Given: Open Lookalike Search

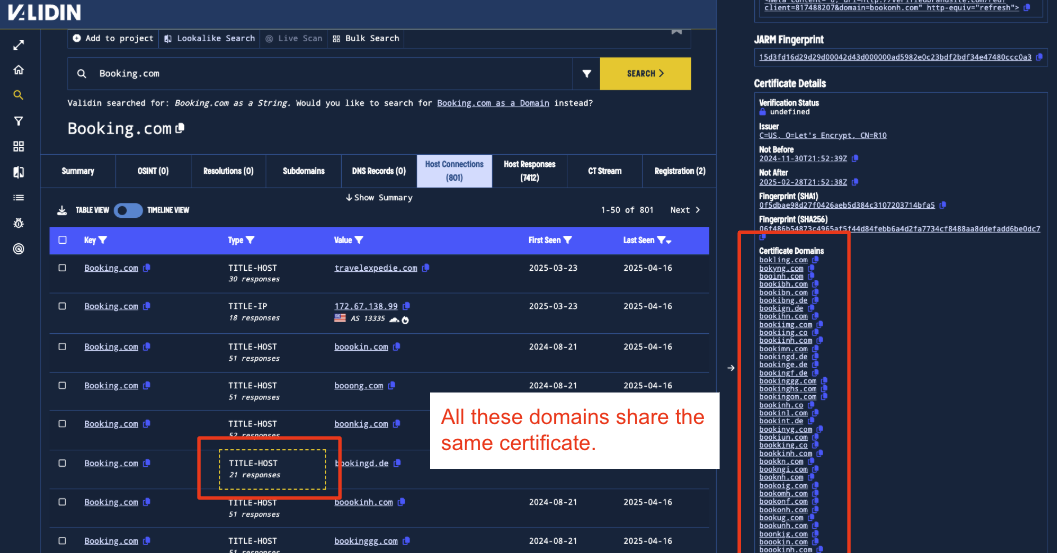Looking at the screenshot, I should point(210,38).
